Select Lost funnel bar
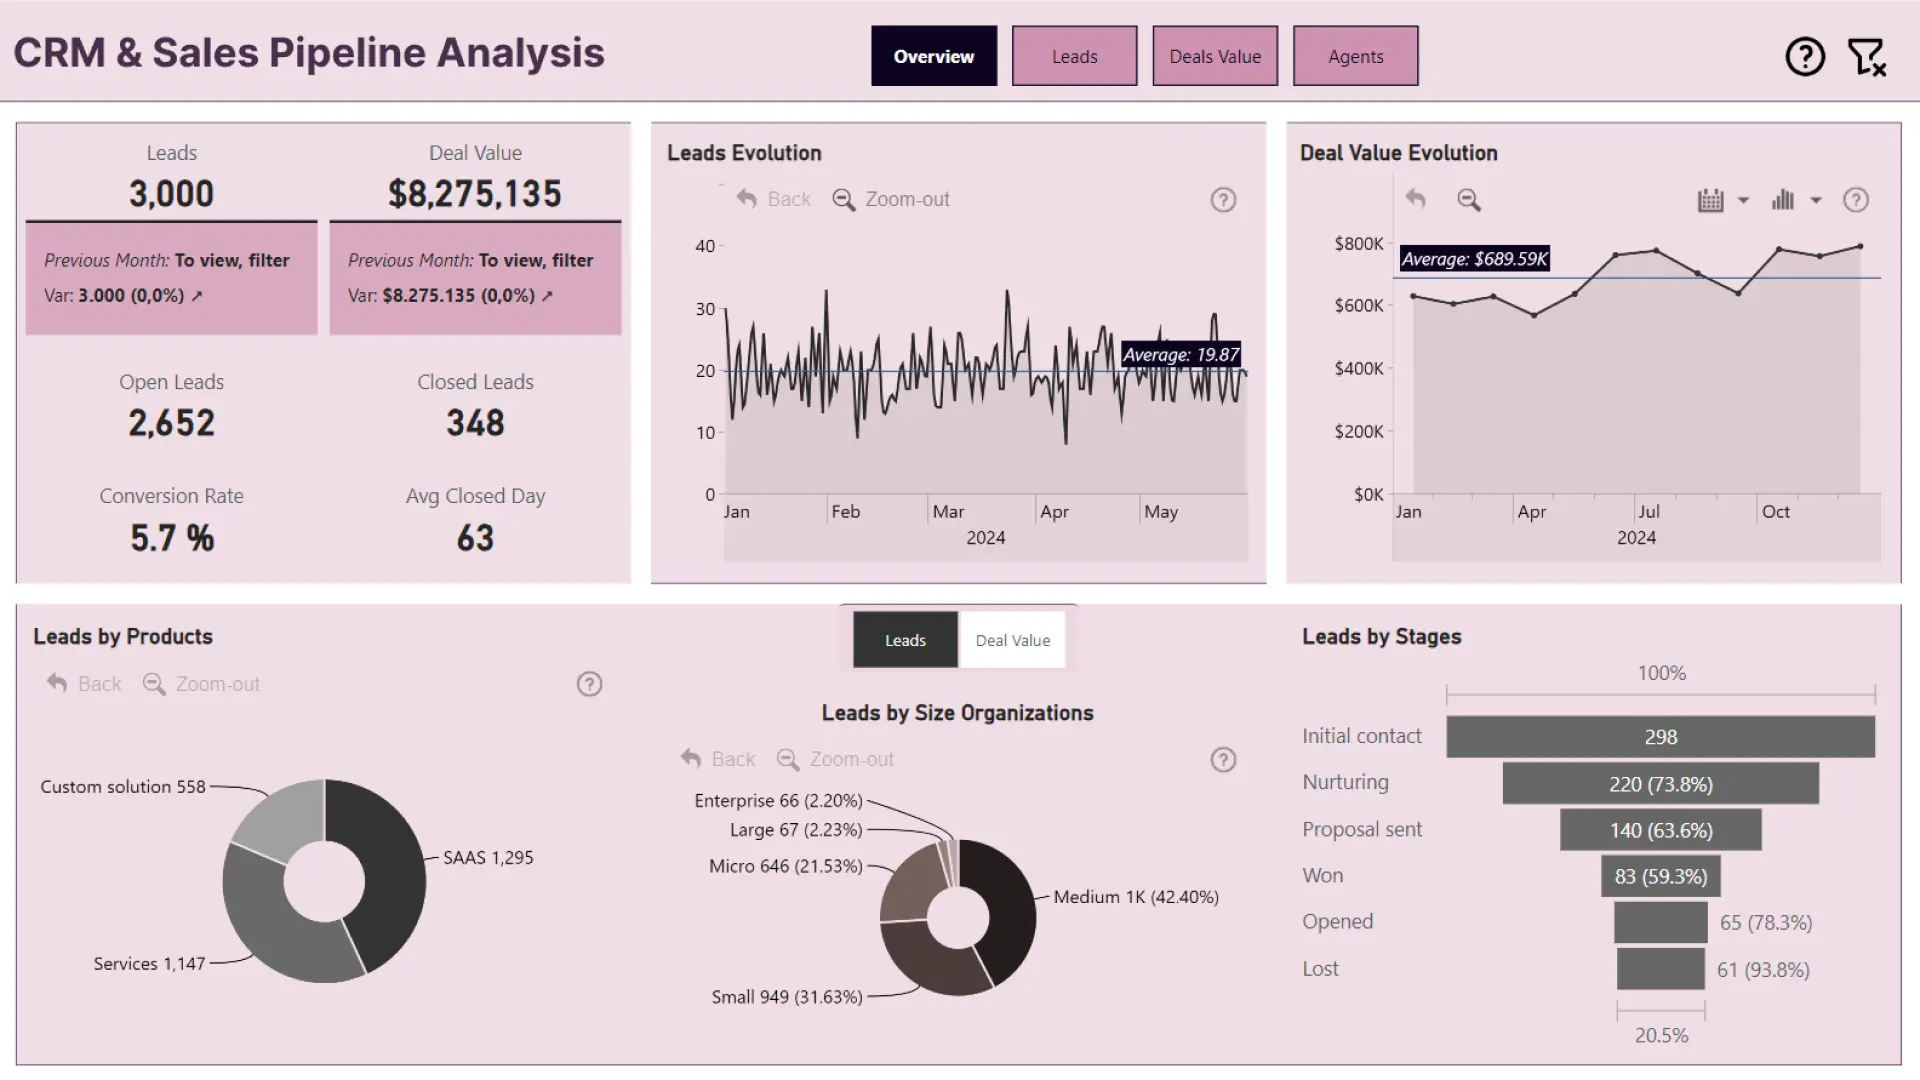 click(x=1661, y=969)
